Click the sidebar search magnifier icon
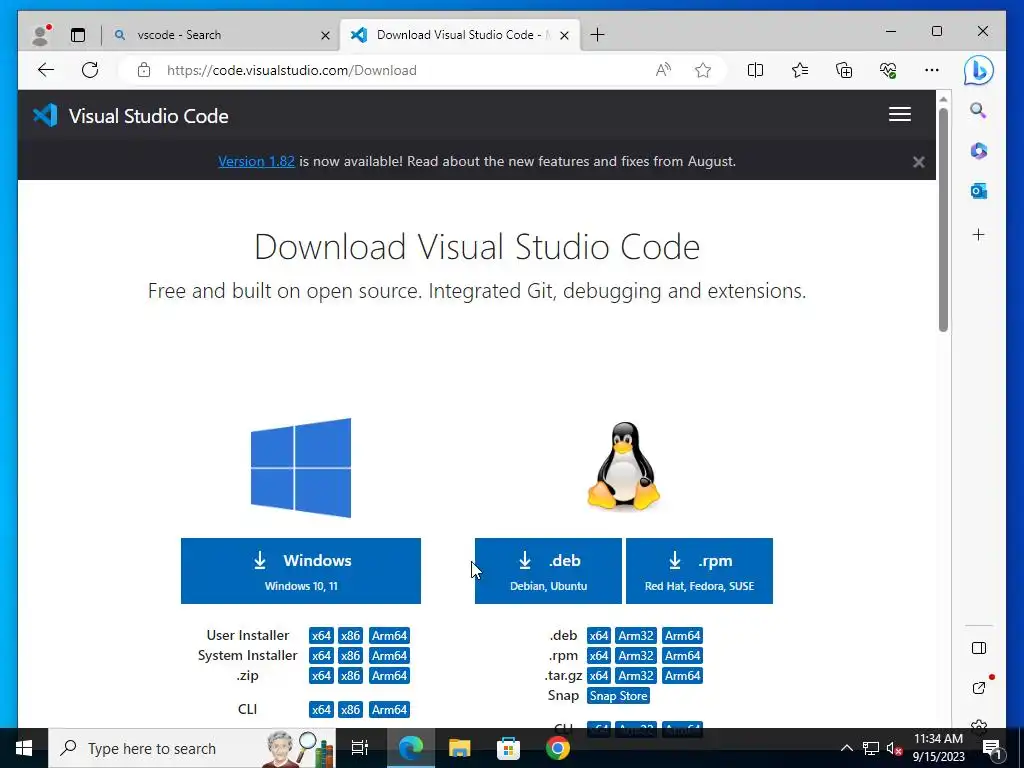The image size is (1024, 768). (x=978, y=110)
